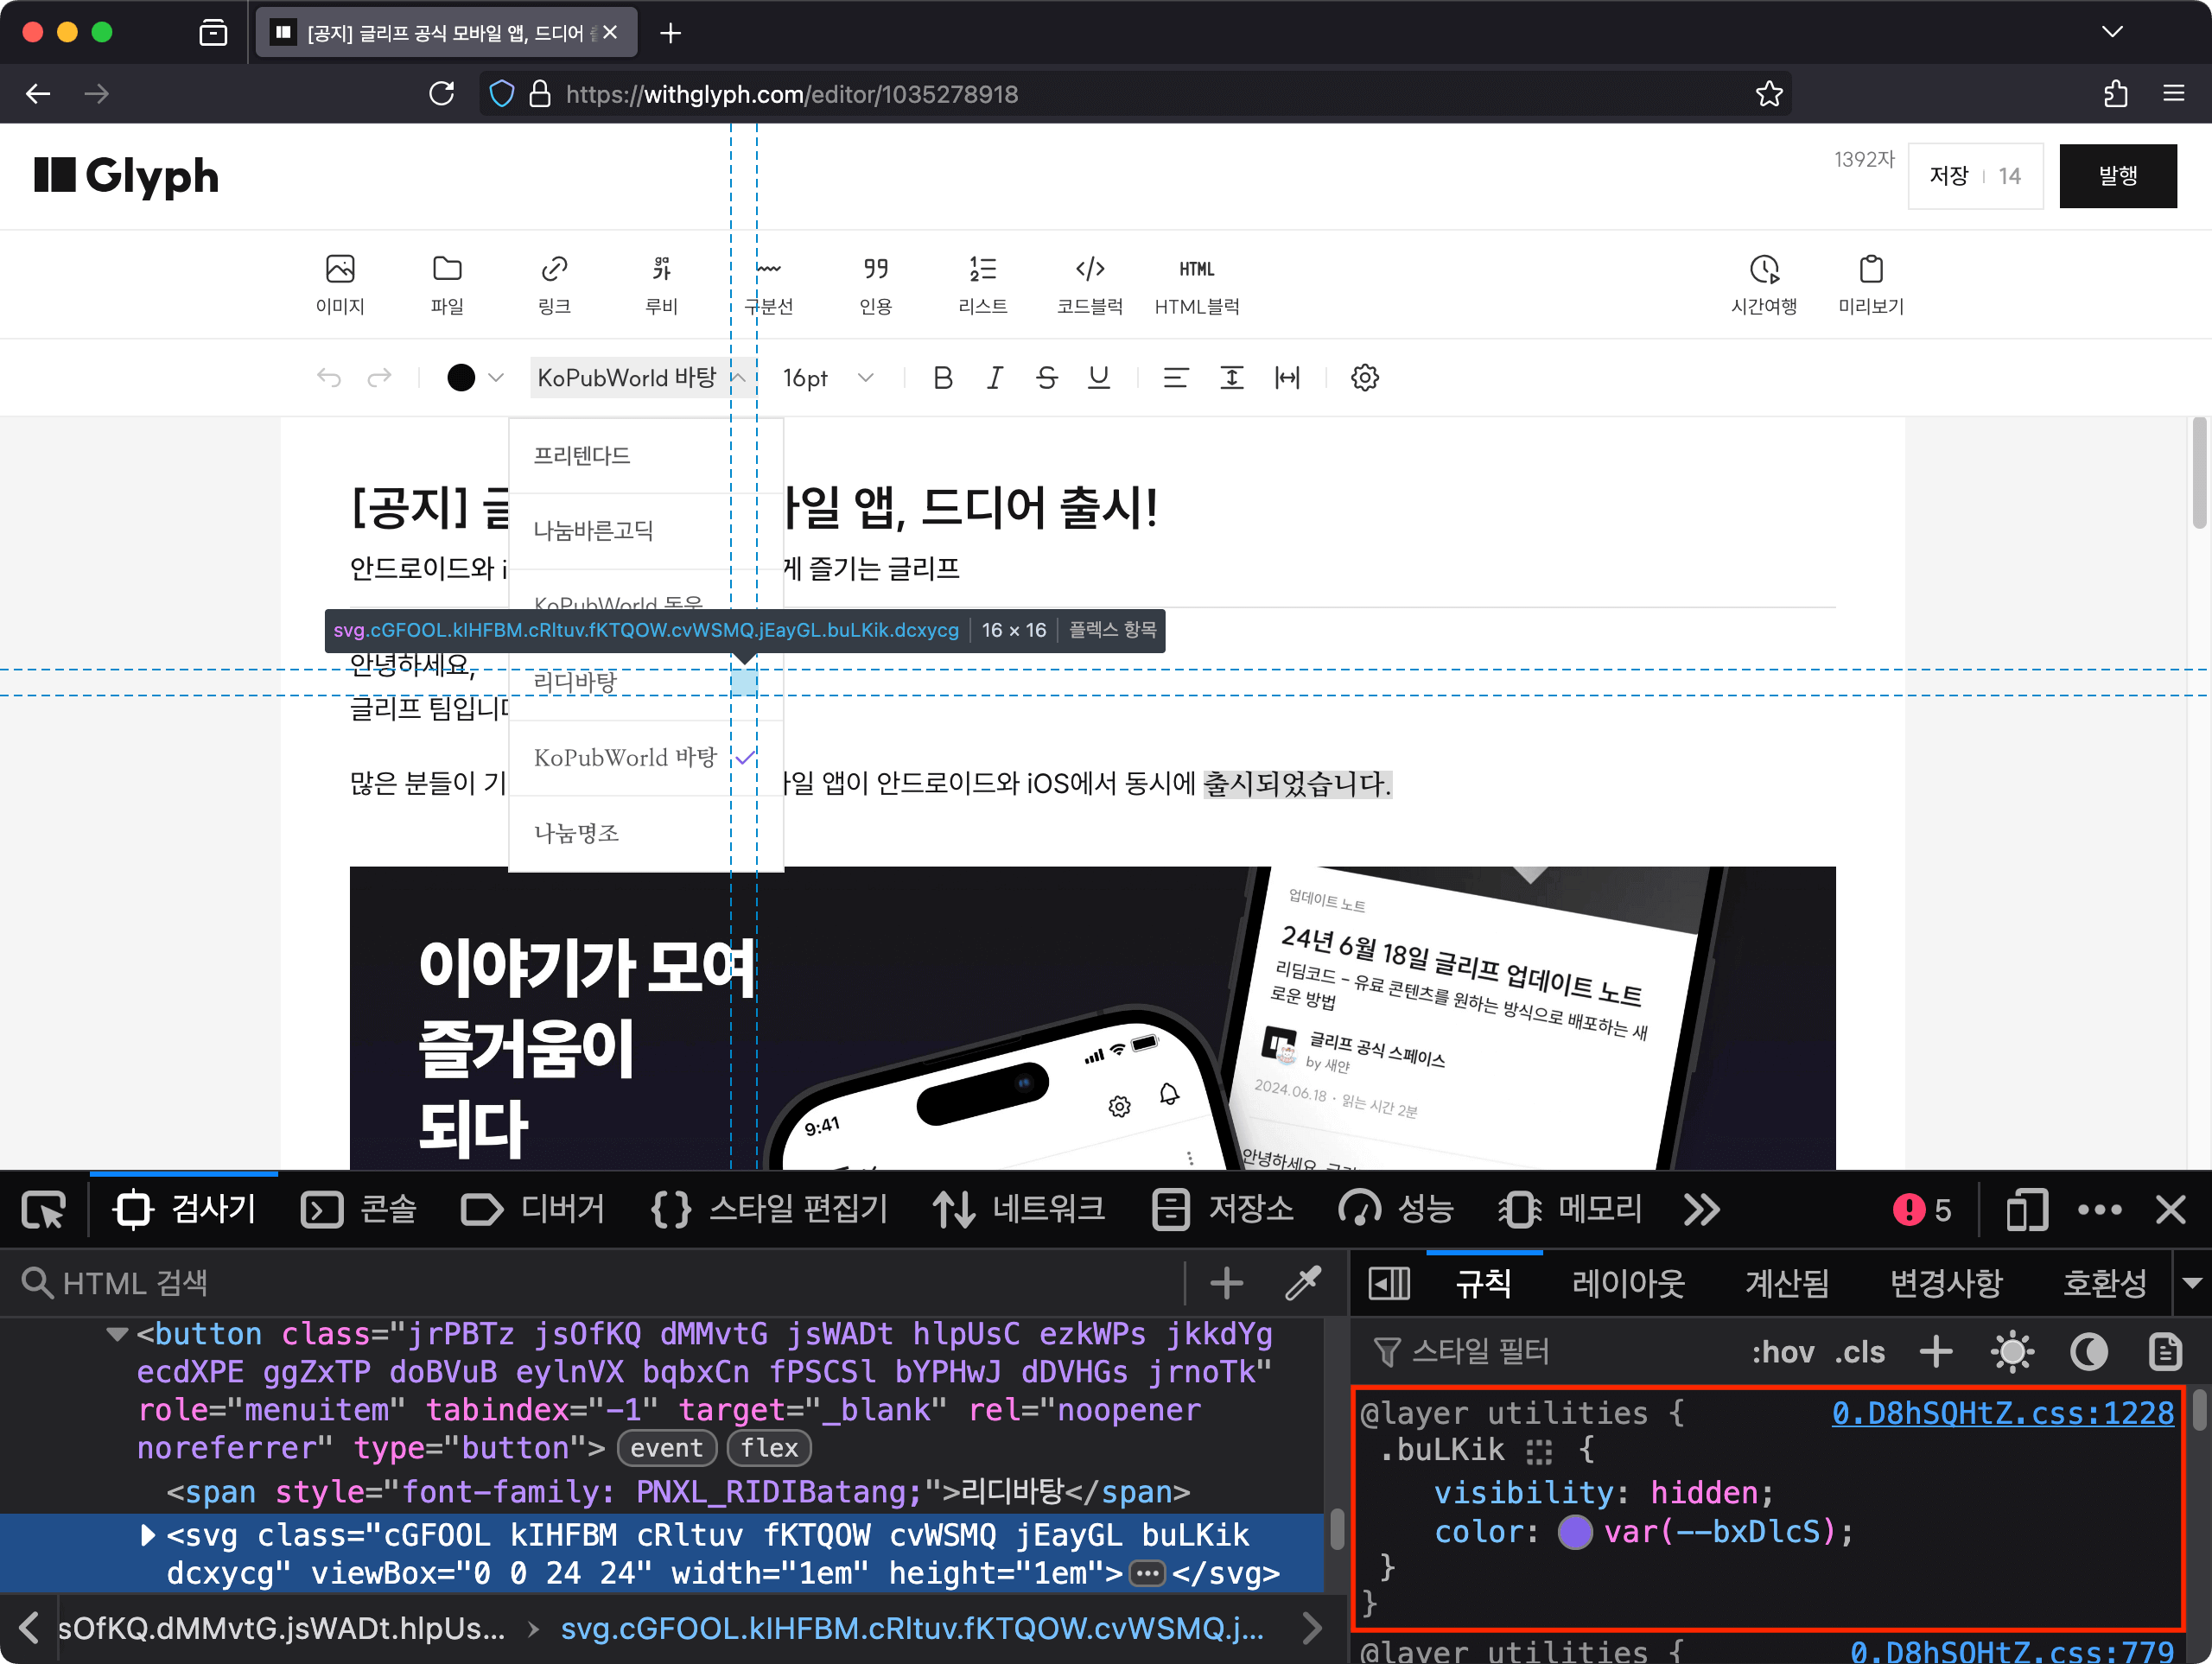This screenshot has height=1664, width=2212.
Task: Choose 나눔바른고딕 font
Action: [x=646, y=531]
